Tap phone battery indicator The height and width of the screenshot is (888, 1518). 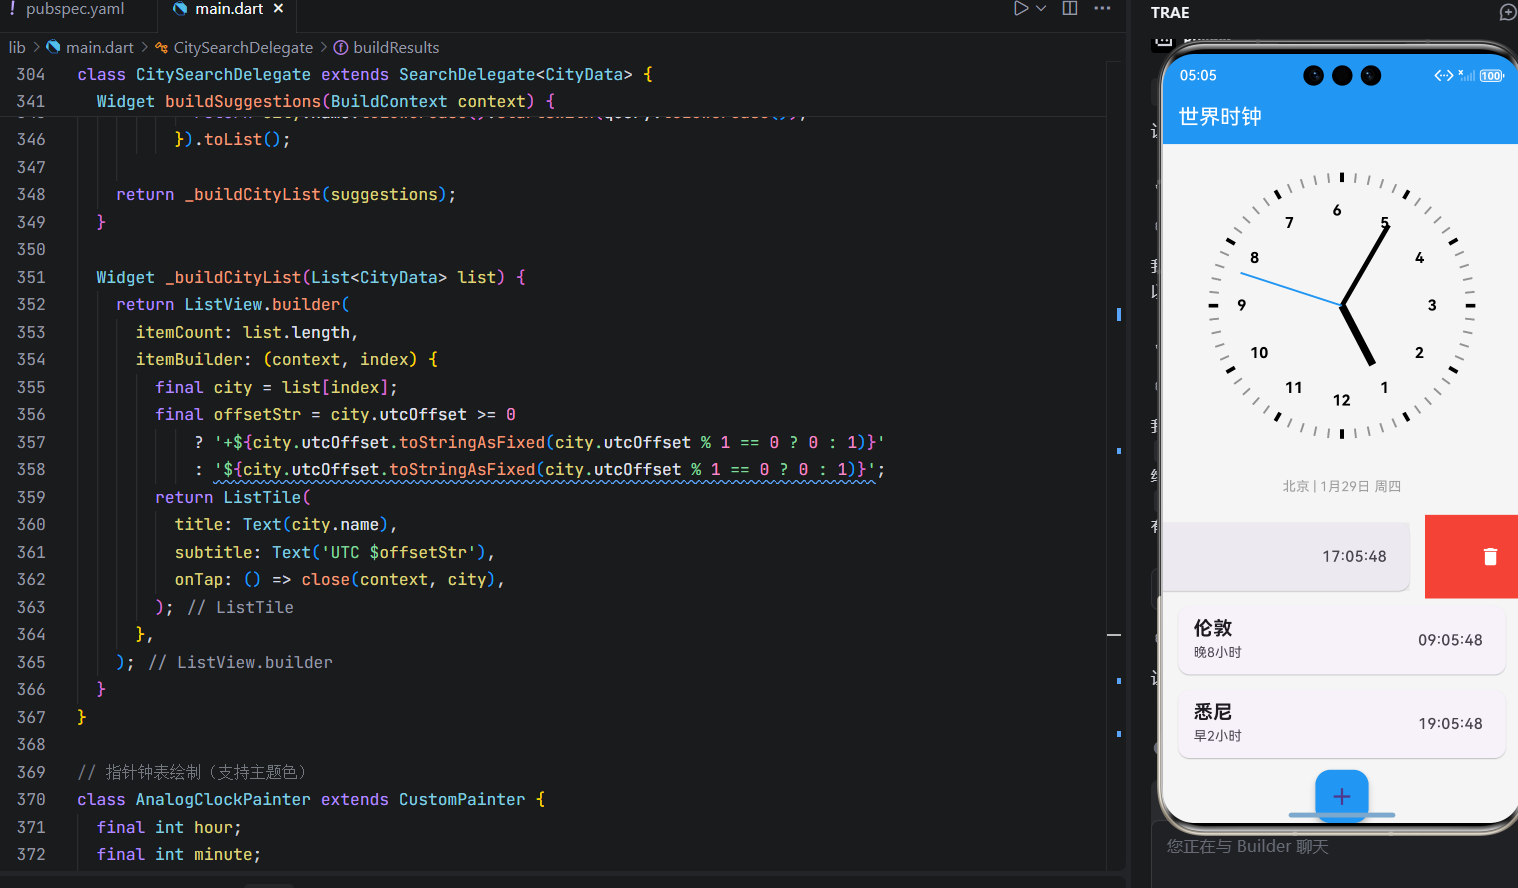(x=1491, y=76)
